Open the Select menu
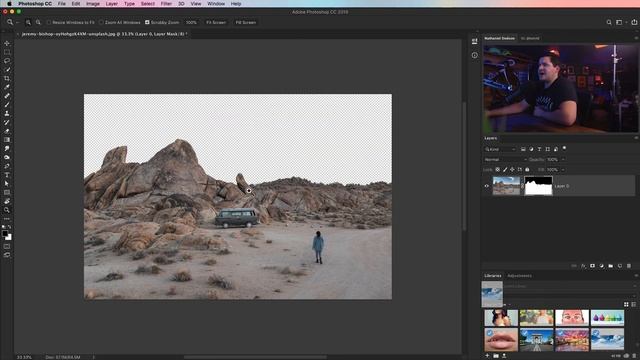This screenshot has width=640, height=360. click(x=148, y=4)
